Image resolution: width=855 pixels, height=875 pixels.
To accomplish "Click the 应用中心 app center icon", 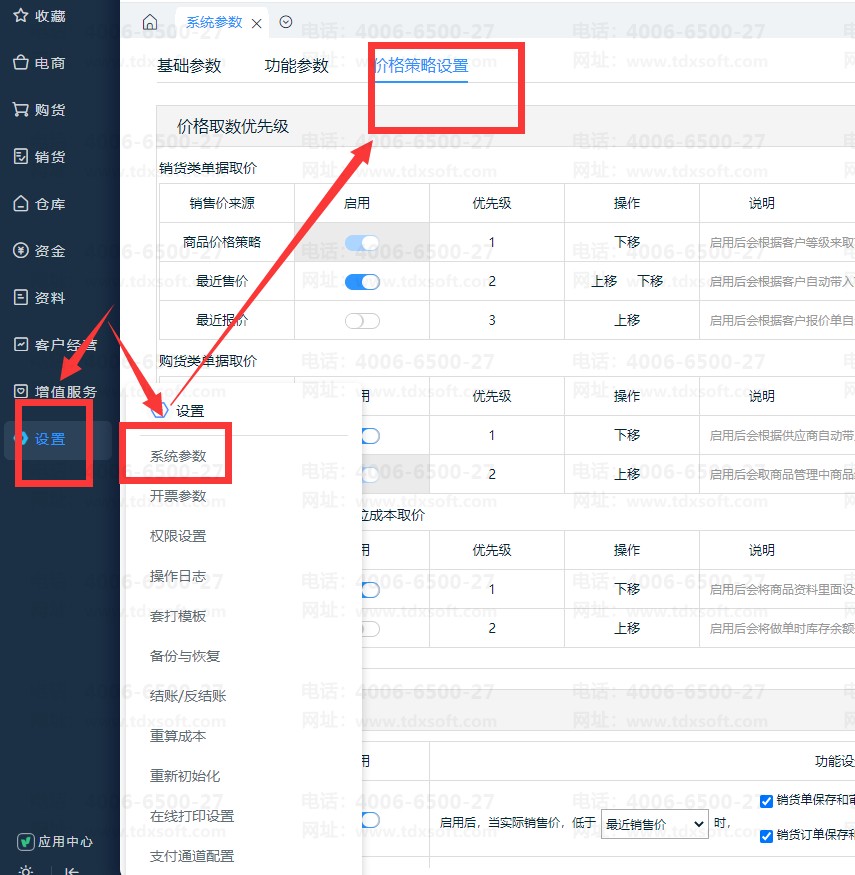I will (27, 842).
